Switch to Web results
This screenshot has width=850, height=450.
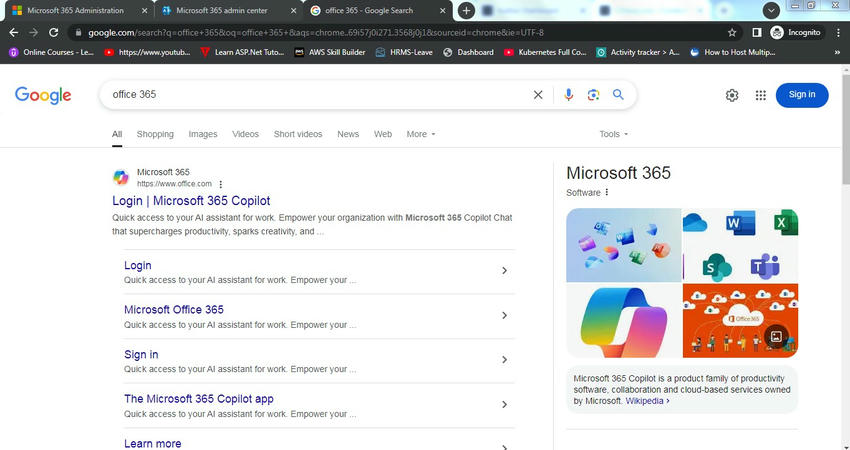(383, 134)
